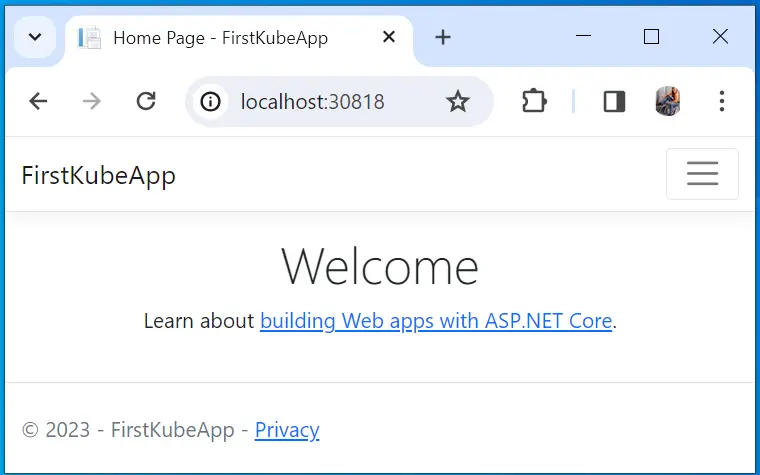The height and width of the screenshot is (475, 760).
Task: Toggle the browser side panel
Action: click(614, 102)
